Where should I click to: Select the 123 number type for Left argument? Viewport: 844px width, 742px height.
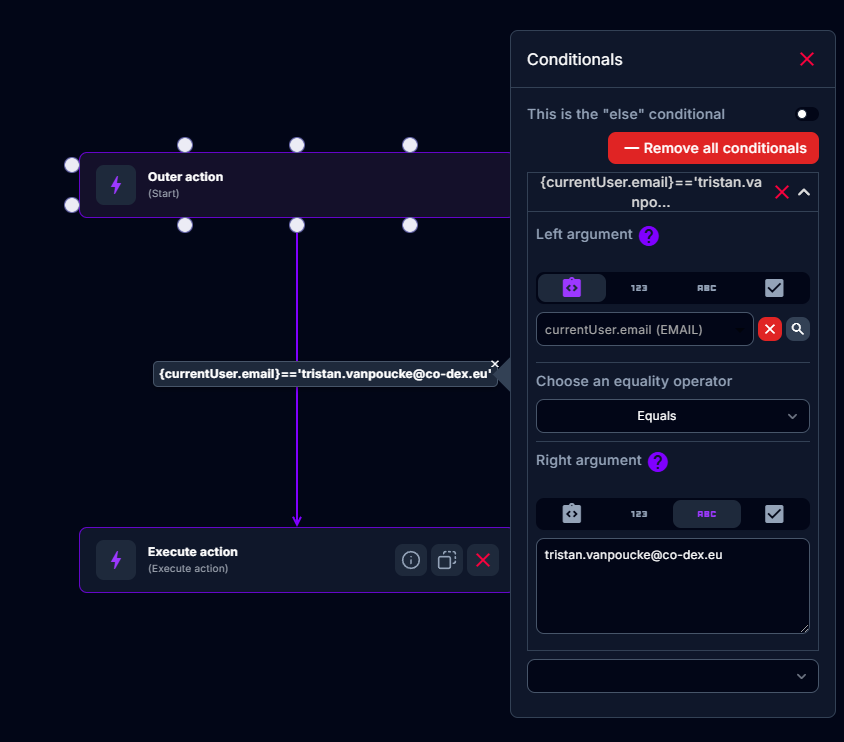(639, 288)
